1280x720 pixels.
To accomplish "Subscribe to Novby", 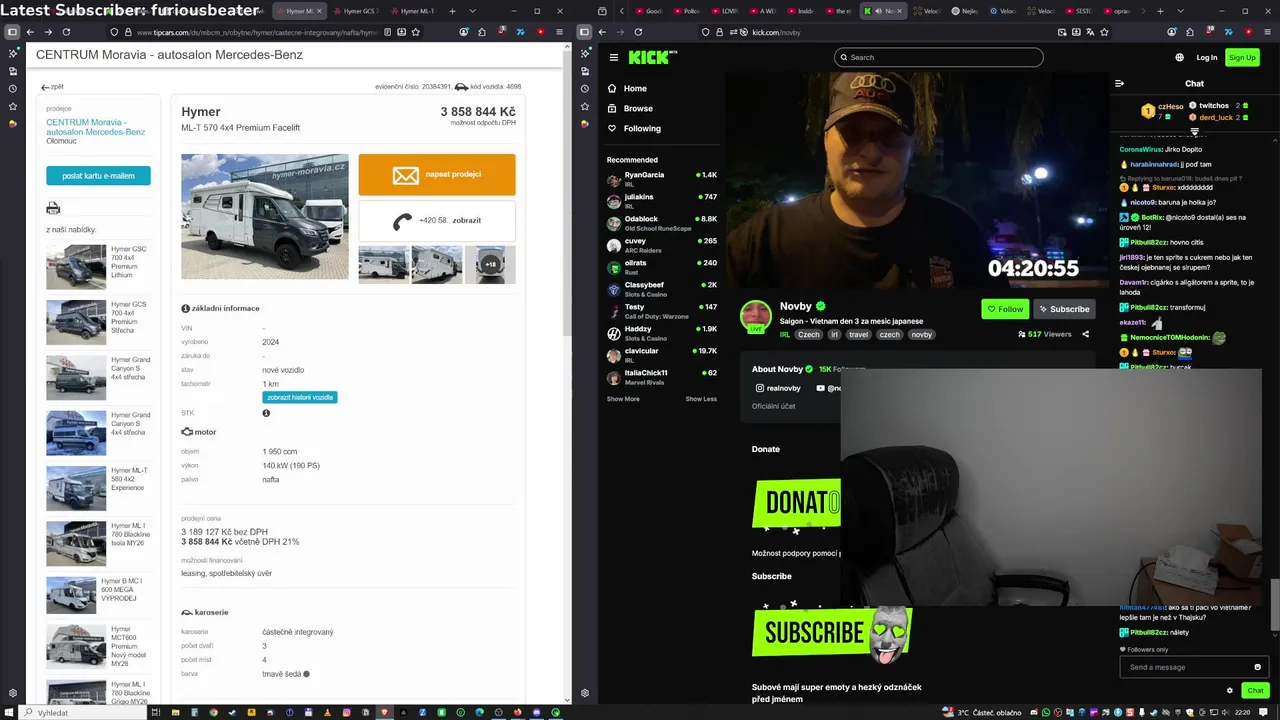I will click(x=1063, y=309).
